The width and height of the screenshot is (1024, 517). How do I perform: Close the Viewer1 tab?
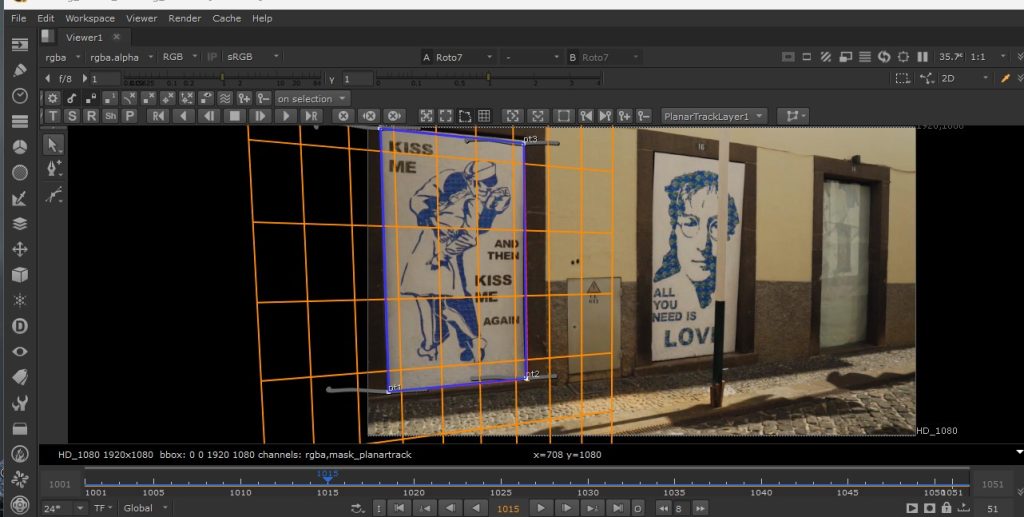pyautogui.click(x=116, y=37)
